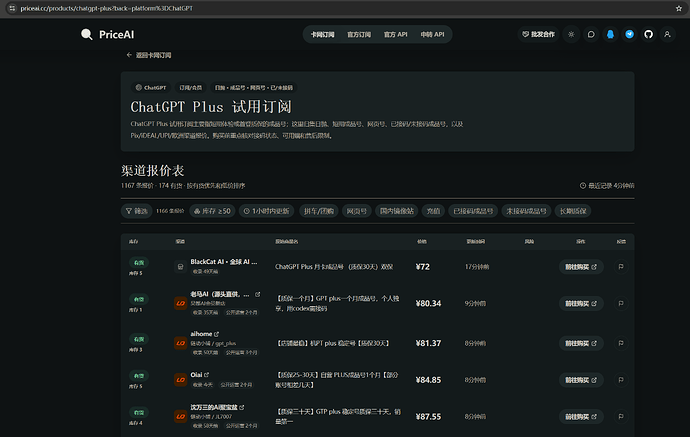Open the external link icon beside 老马AI
Image resolution: width=690 pixels, height=437 pixels.
point(258,294)
